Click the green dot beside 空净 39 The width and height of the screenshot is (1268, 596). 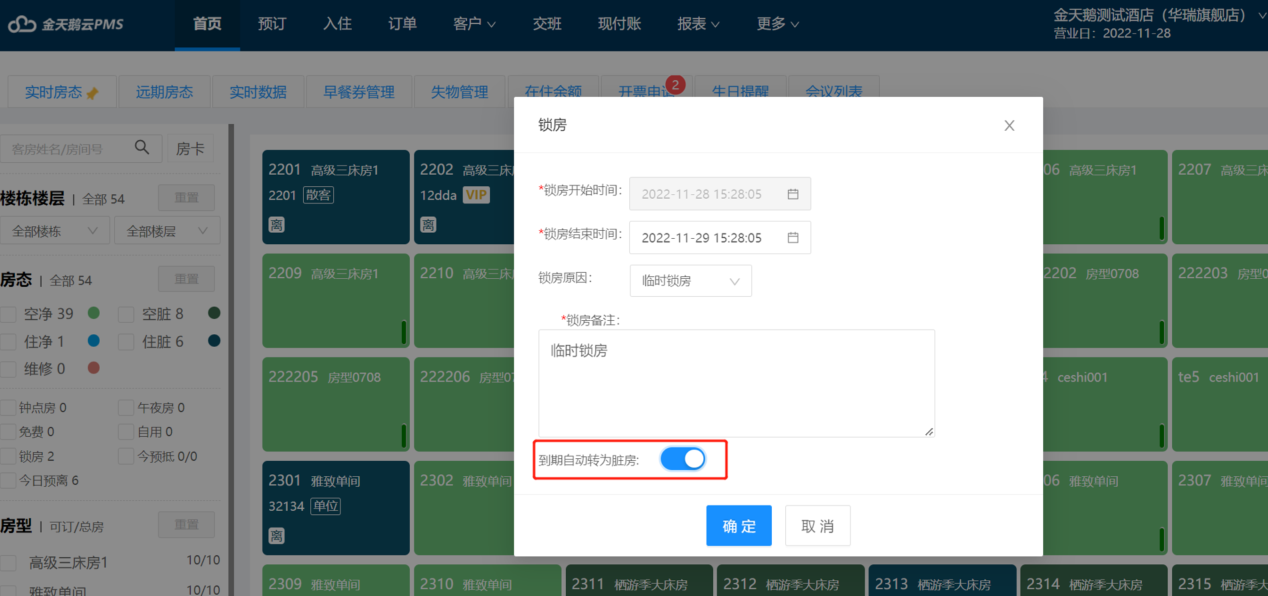tap(94, 313)
